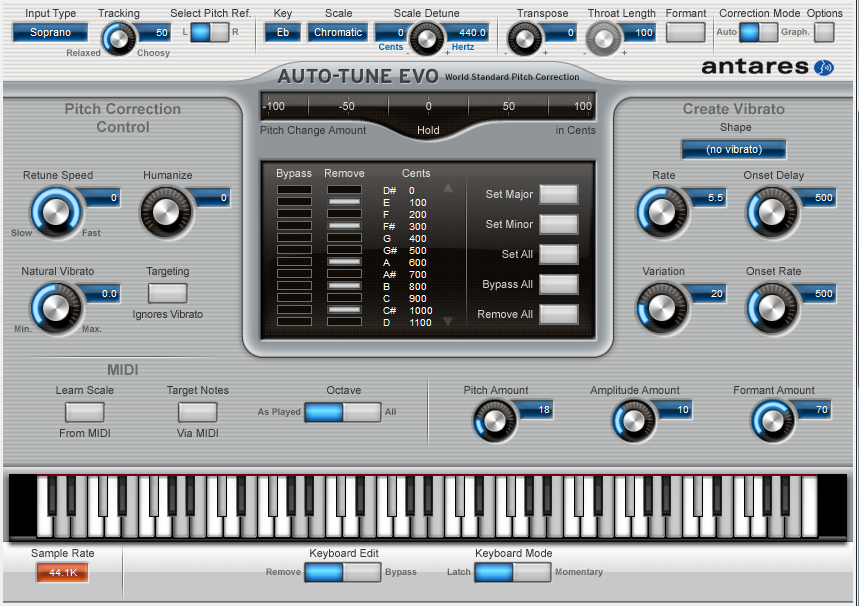Click the Scale Detune knob
The height and width of the screenshot is (606, 859).
(x=427, y=39)
